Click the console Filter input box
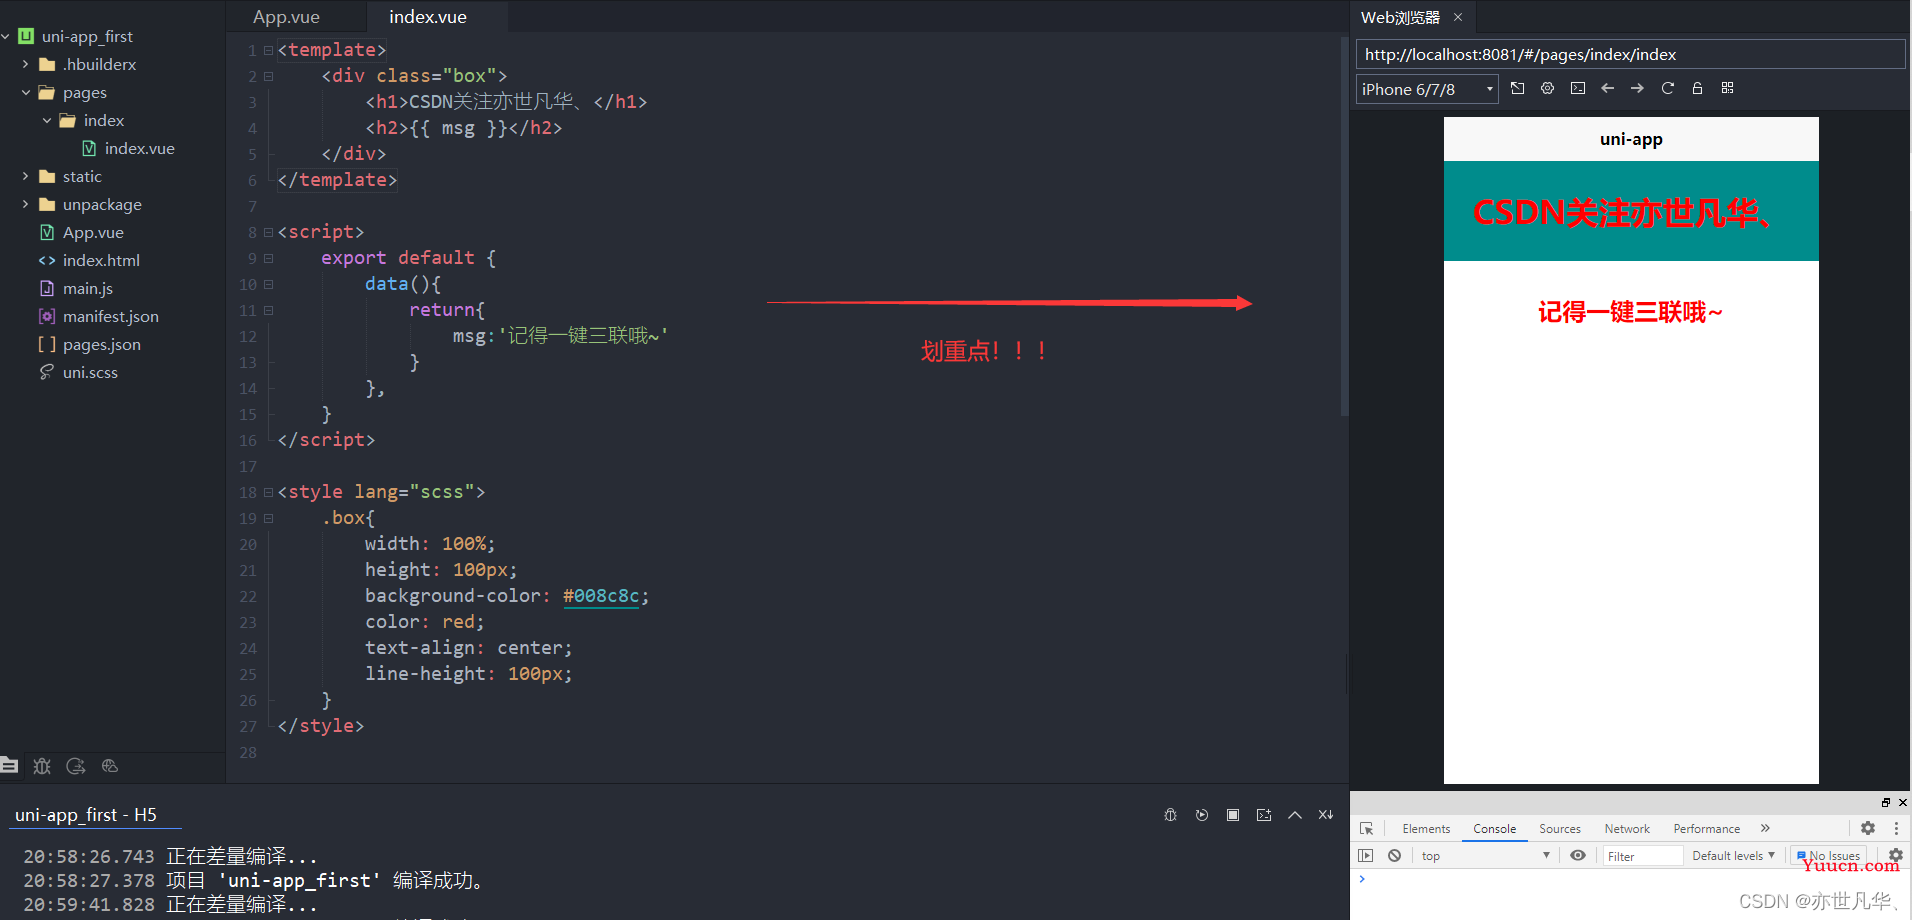The height and width of the screenshot is (920, 1912). click(1643, 856)
